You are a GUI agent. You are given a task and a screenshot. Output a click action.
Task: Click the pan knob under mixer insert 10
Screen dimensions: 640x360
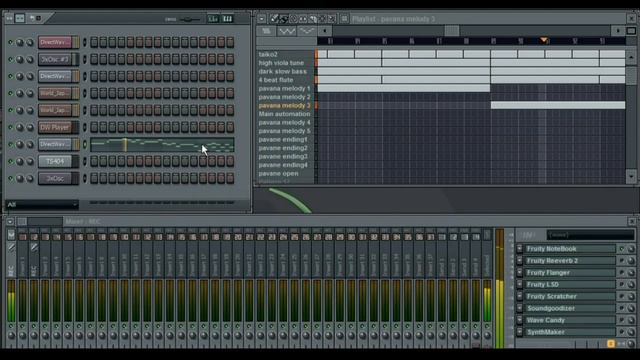(x=124, y=336)
